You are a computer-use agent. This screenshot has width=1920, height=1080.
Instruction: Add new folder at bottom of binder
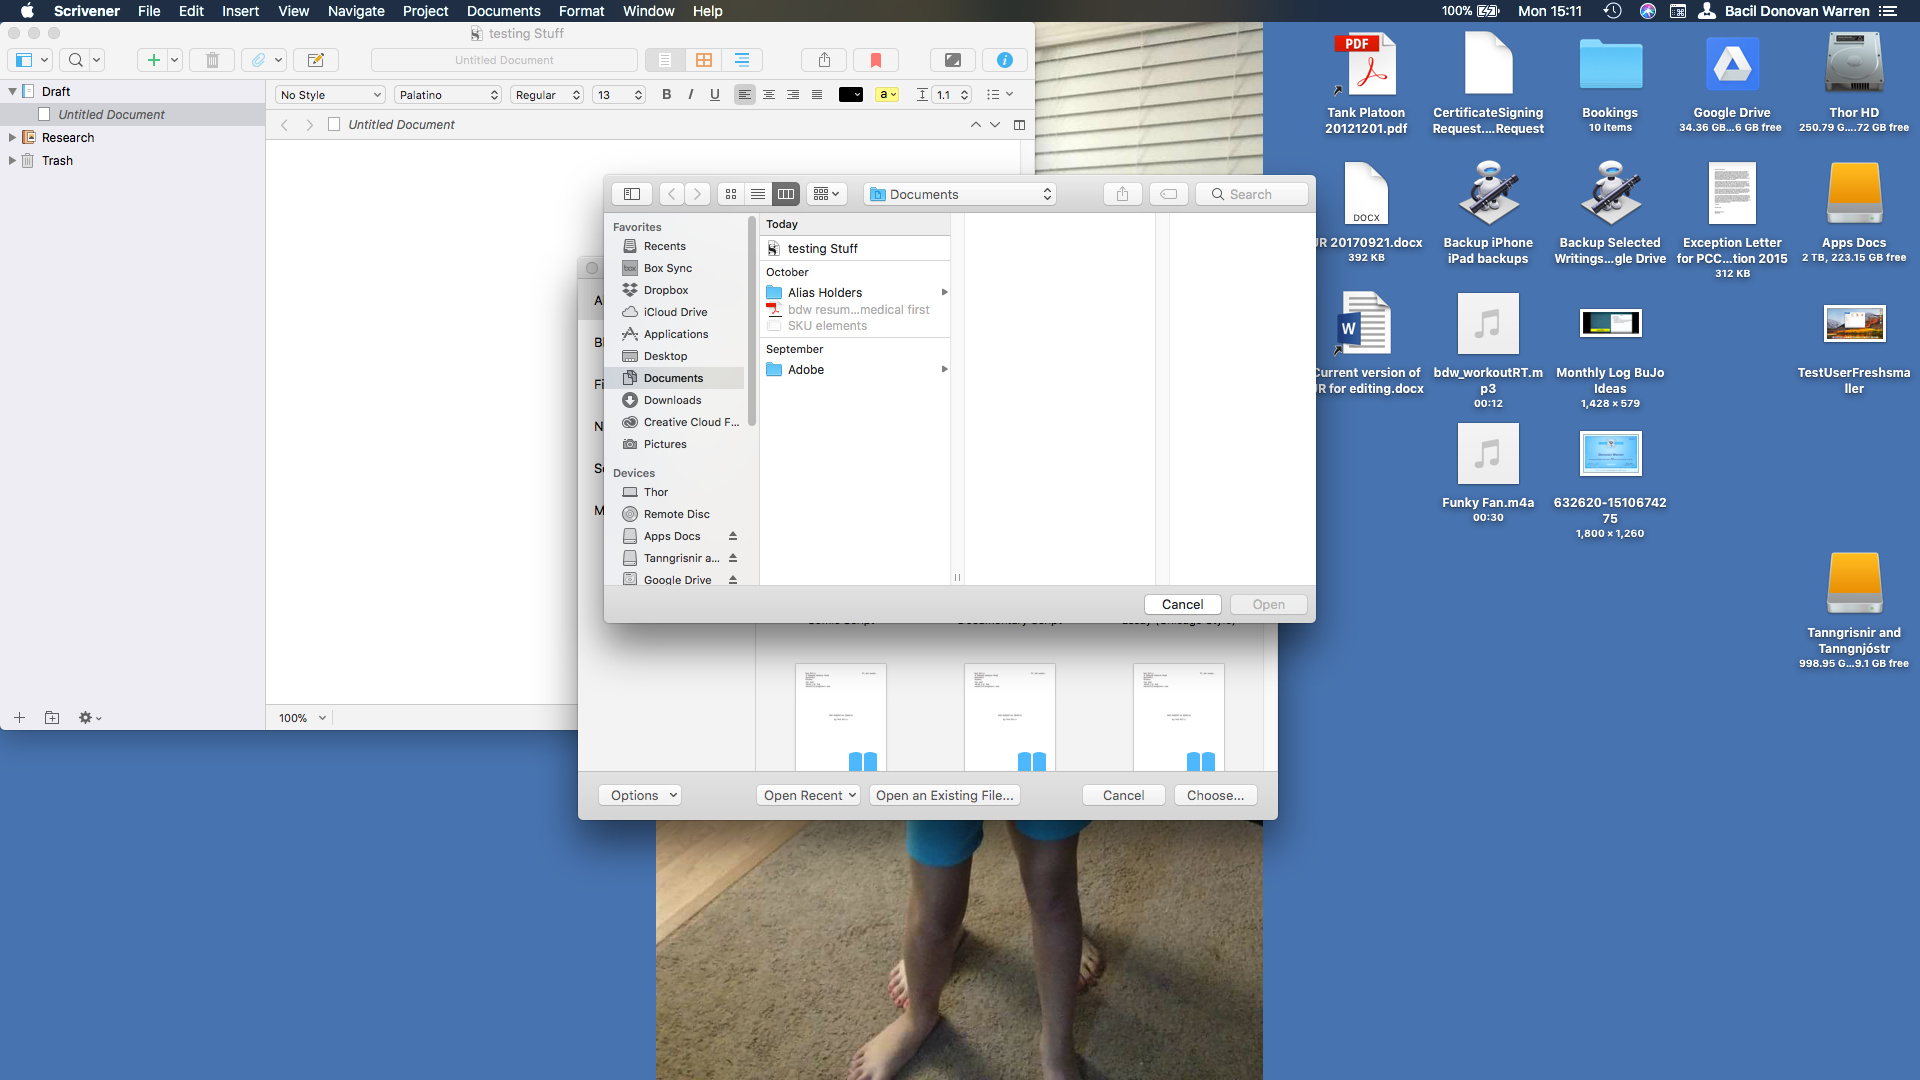52,718
